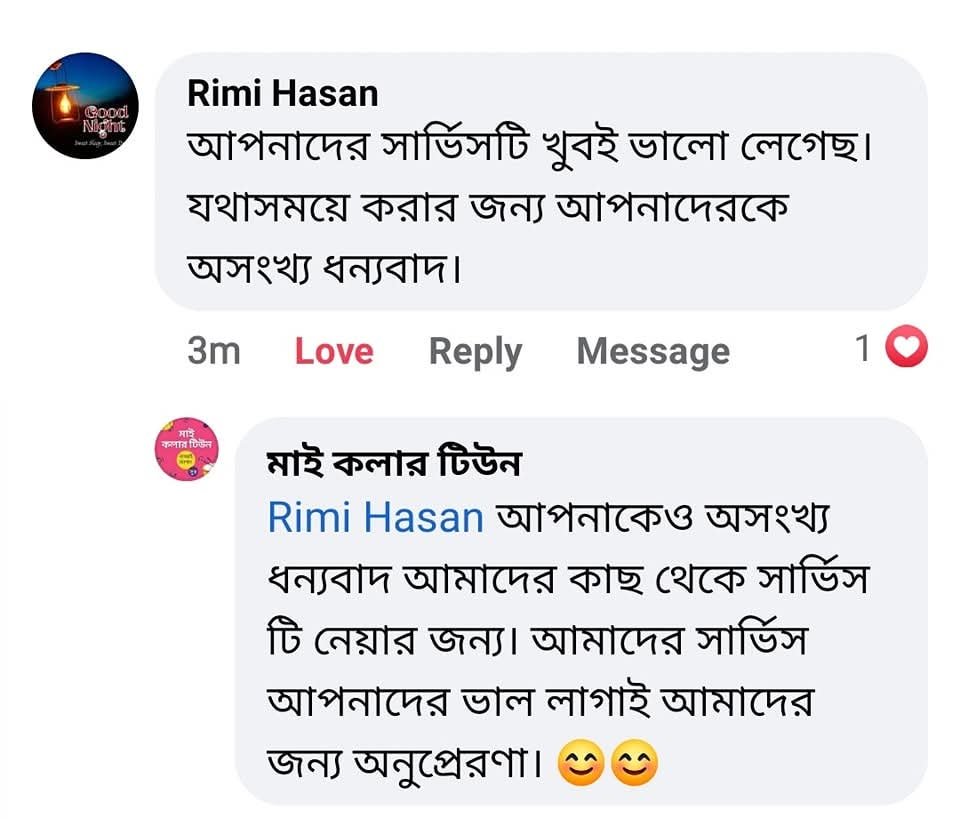Click the blue Rimi Hasan mention
Viewport: 960px width, 819px height.
tap(376, 518)
